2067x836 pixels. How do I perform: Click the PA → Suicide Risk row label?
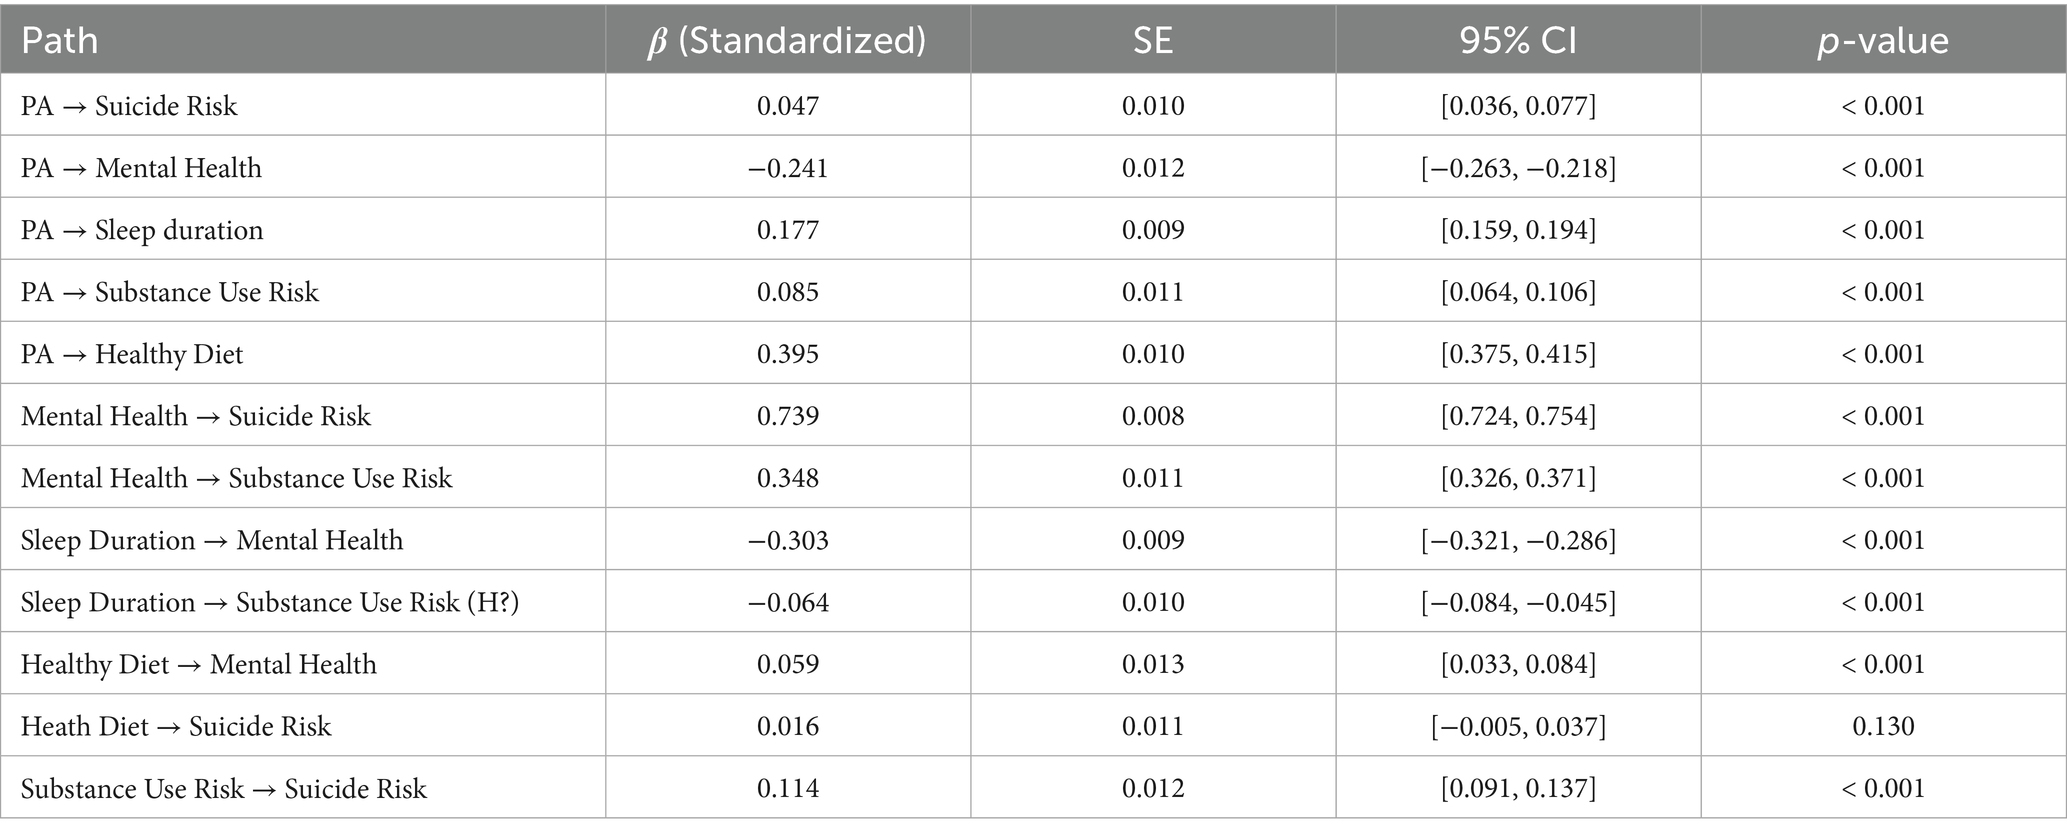coord(129,106)
